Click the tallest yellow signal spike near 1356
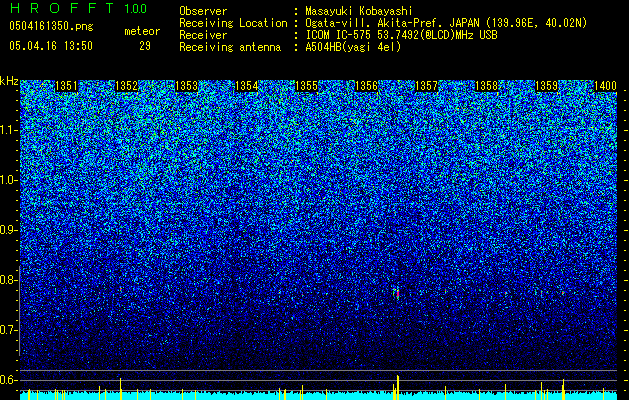Screen dimensions: 629x400 coord(398,388)
